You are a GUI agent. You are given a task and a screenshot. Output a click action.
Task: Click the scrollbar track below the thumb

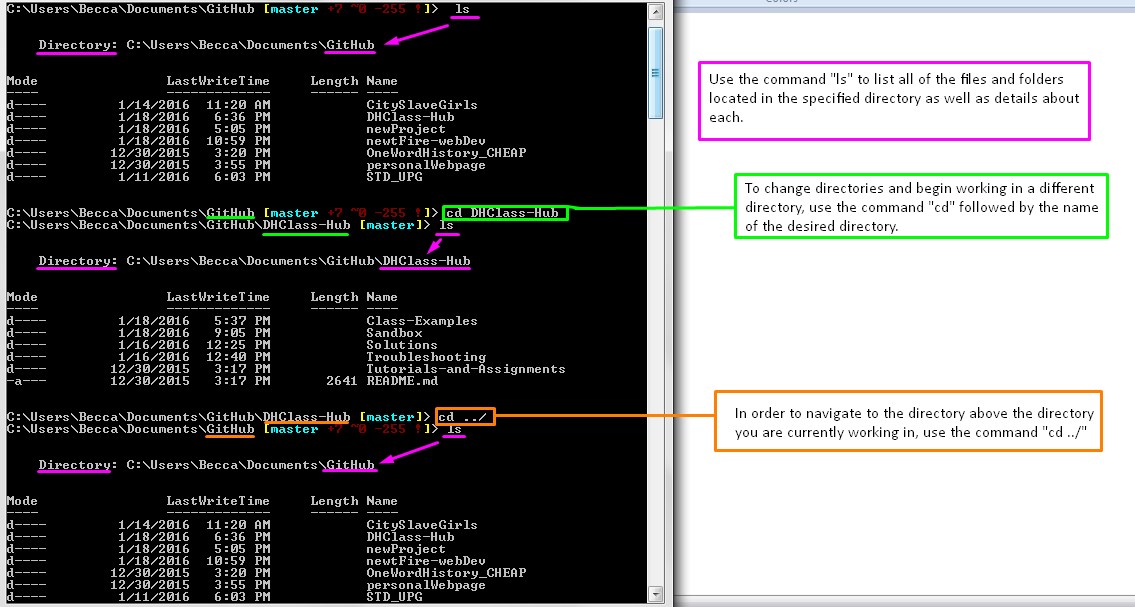click(655, 350)
